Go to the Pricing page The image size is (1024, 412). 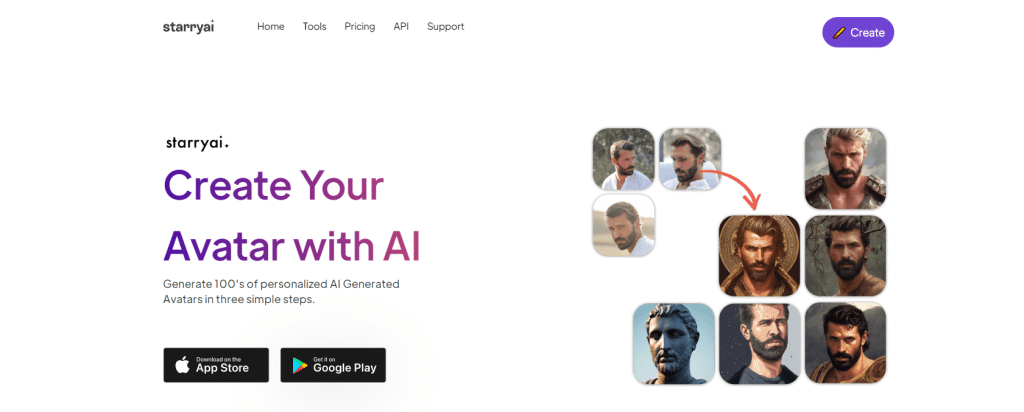point(360,27)
